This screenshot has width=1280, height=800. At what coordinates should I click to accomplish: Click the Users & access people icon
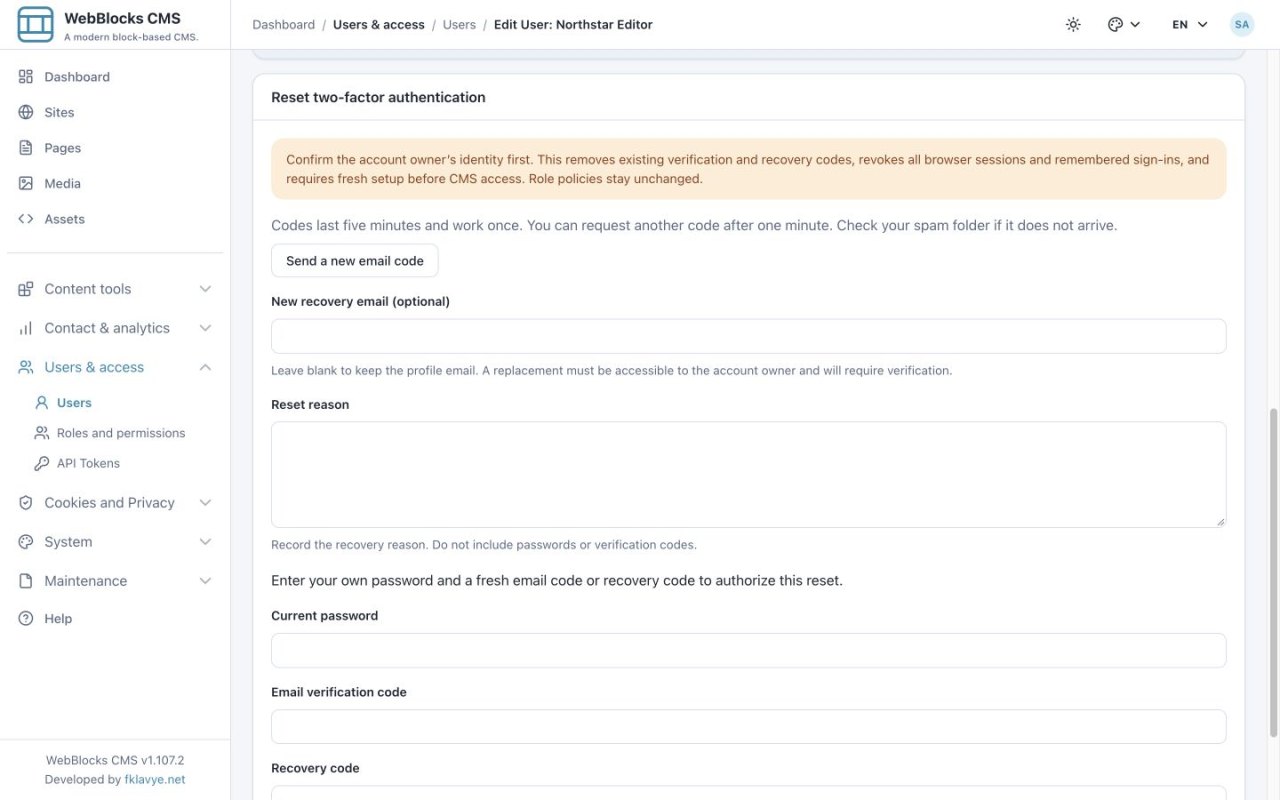pyautogui.click(x=26, y=367)
